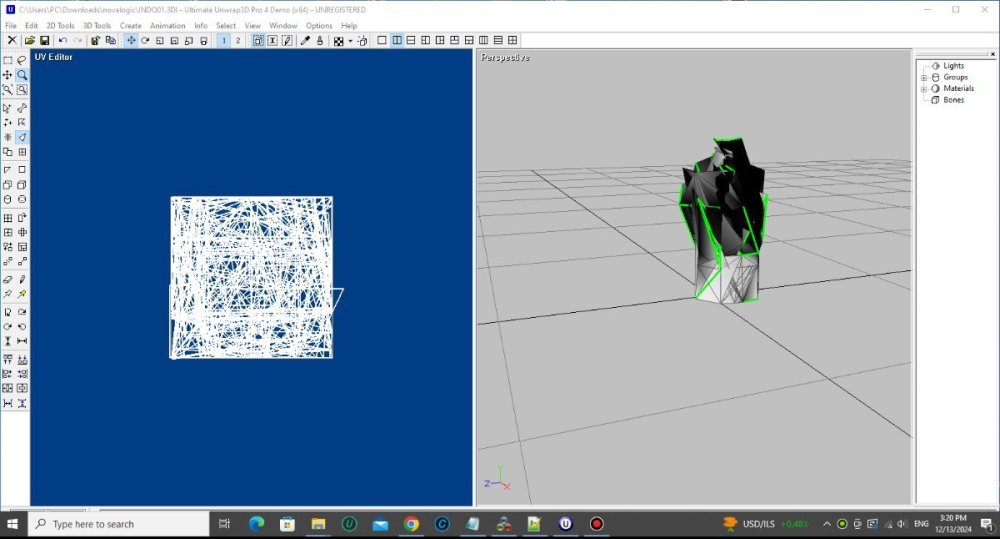
Task: Click the eyedropper icon in toolbar
Action: [305, 41]
